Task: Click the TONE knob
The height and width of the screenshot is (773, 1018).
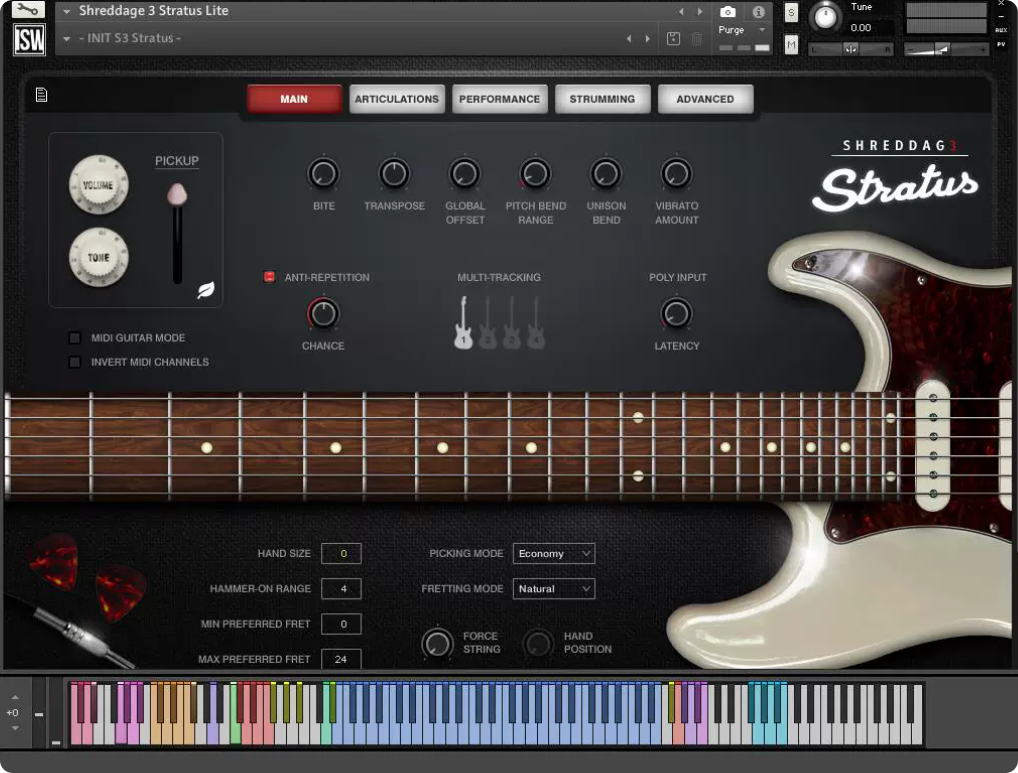Action: click(99, 257)
